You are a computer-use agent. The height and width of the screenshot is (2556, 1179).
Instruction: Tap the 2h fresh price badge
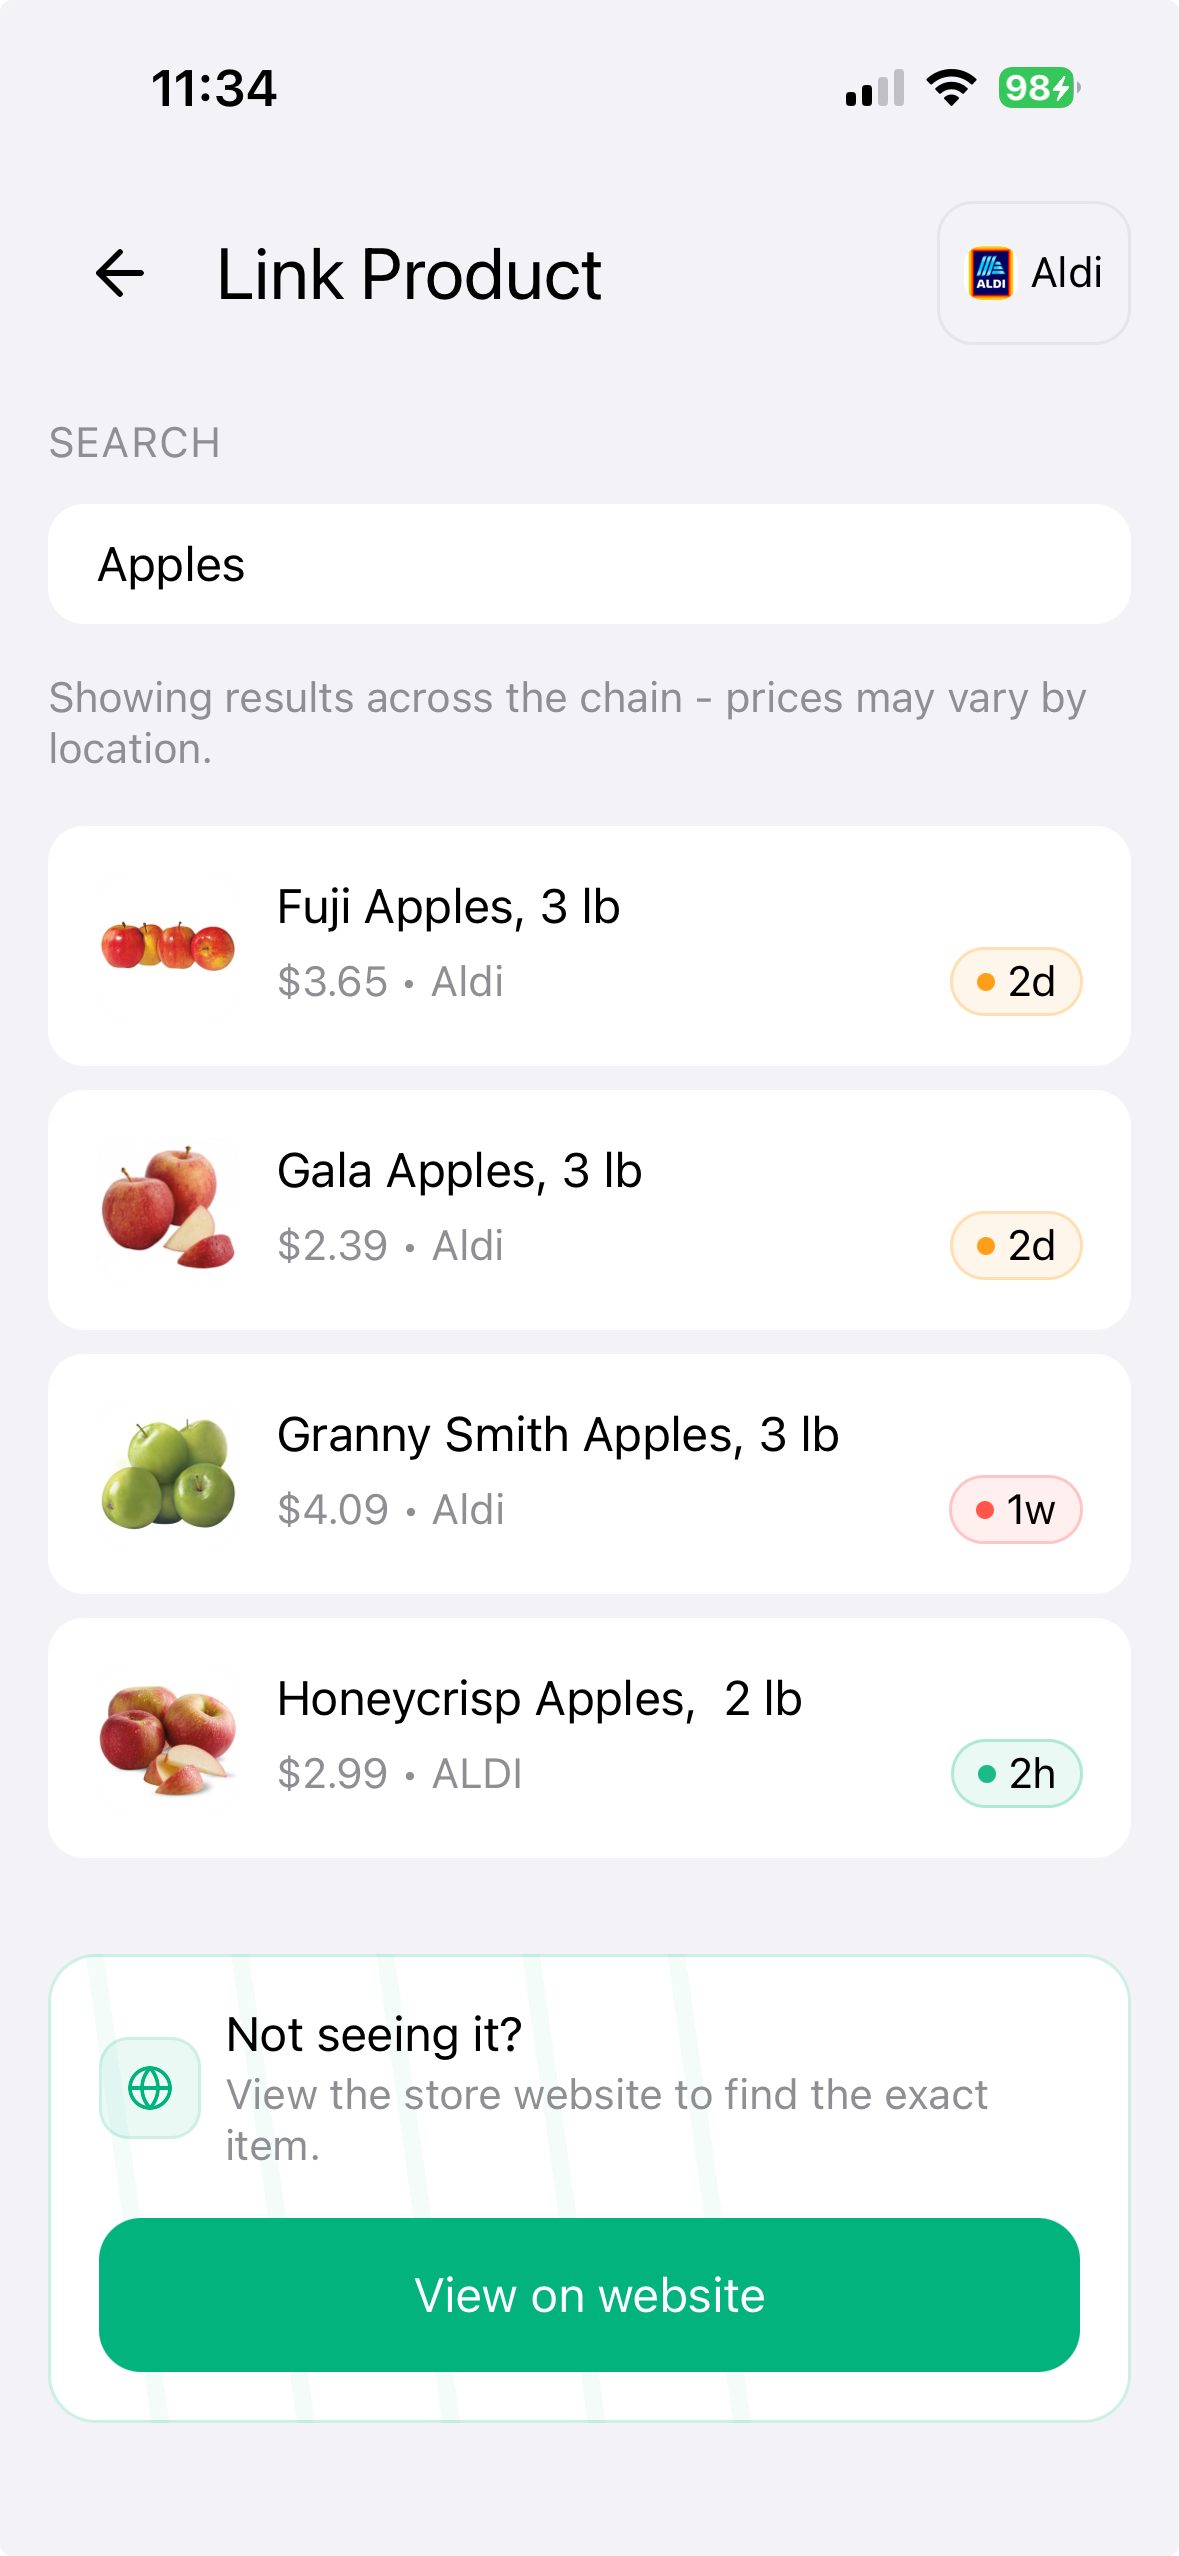pos(1016,1774)
